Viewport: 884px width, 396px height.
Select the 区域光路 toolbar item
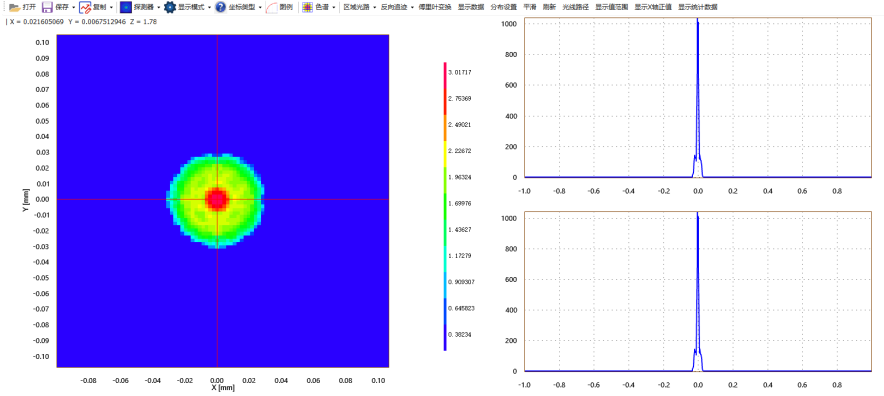(356, 7)
